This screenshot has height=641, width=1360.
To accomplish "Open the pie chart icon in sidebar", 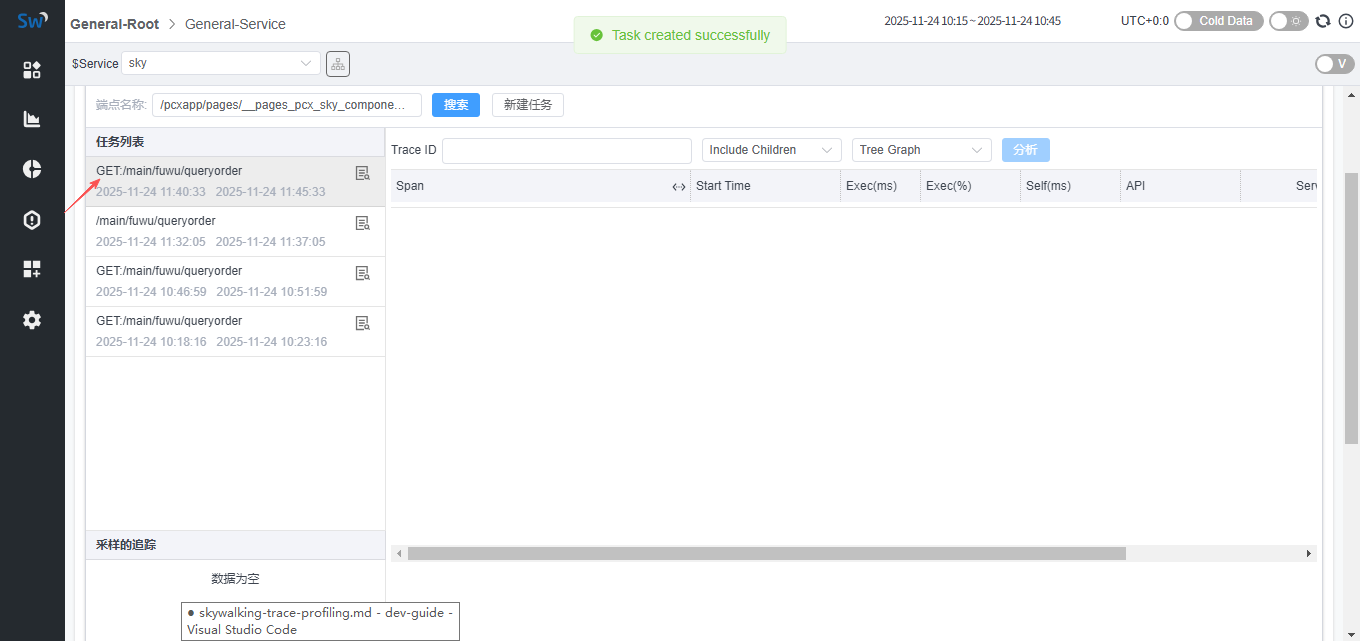I will pos(32,169).
